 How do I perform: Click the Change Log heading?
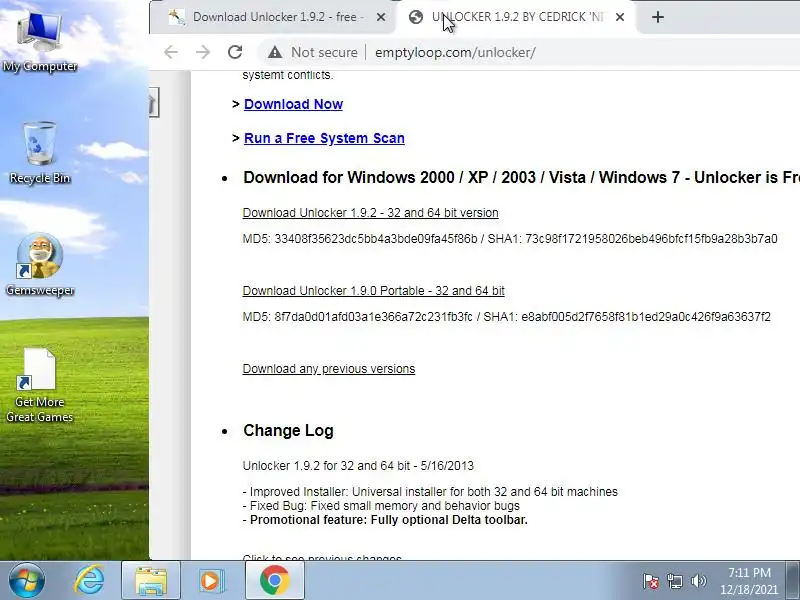288,431
